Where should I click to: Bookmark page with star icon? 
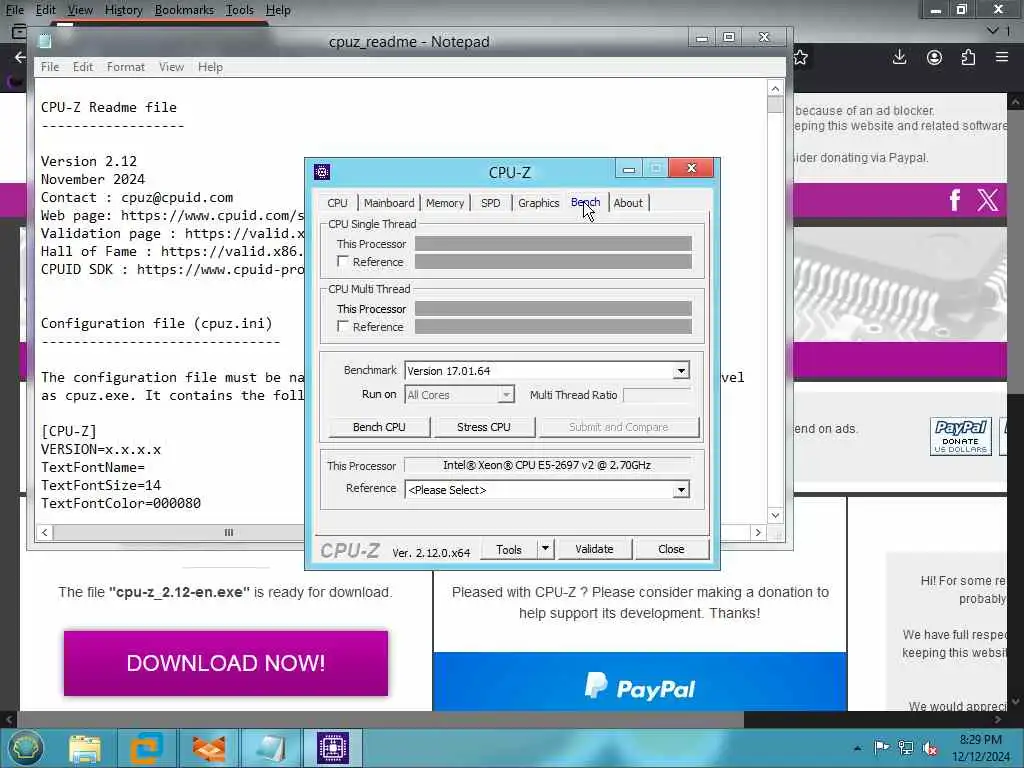click(801, 57)
